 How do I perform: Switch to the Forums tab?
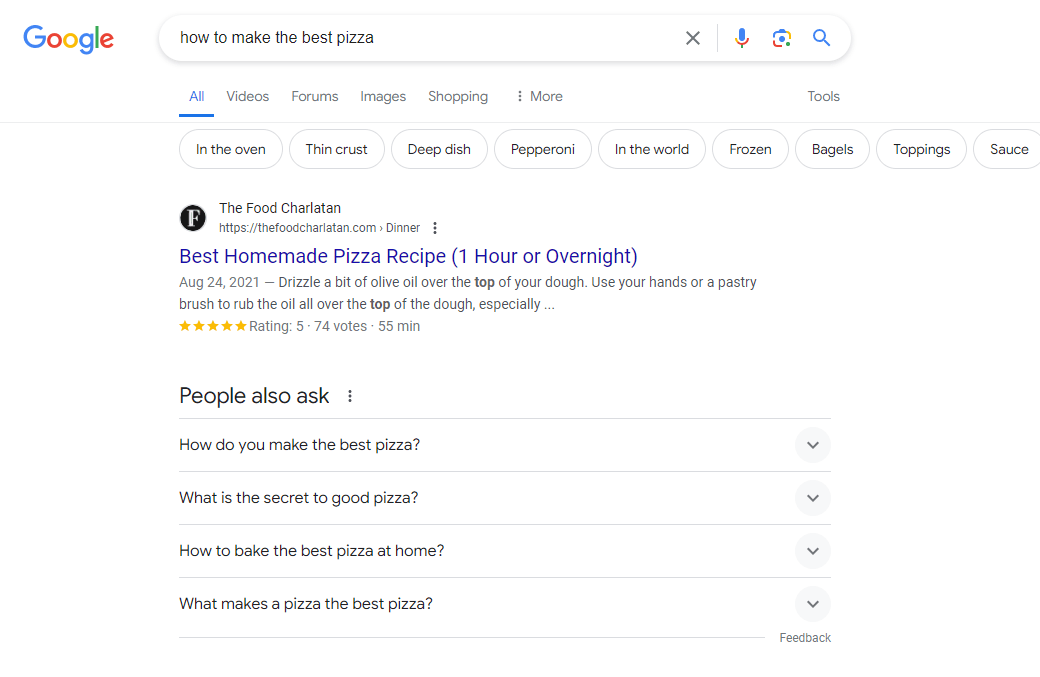314,96
